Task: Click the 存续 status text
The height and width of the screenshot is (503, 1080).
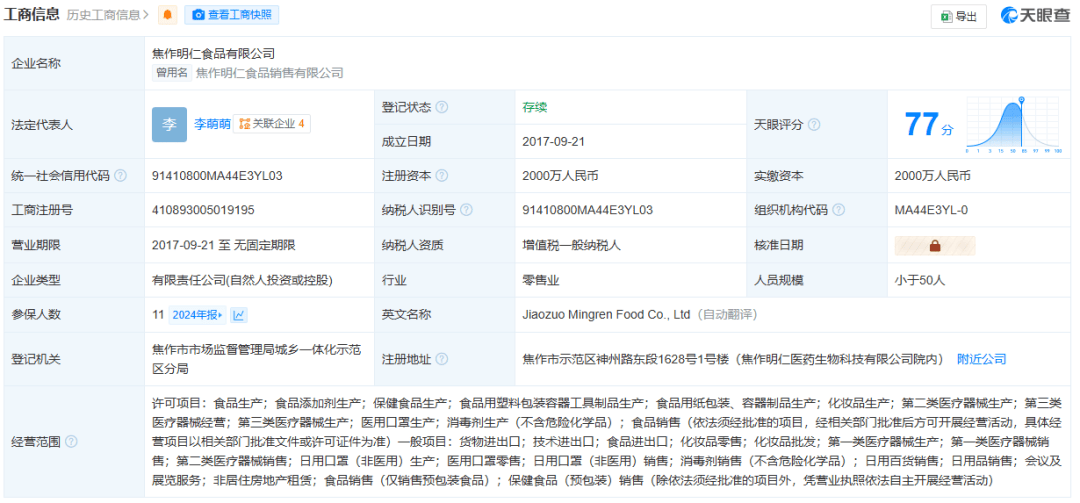Action: click(534, 107)
